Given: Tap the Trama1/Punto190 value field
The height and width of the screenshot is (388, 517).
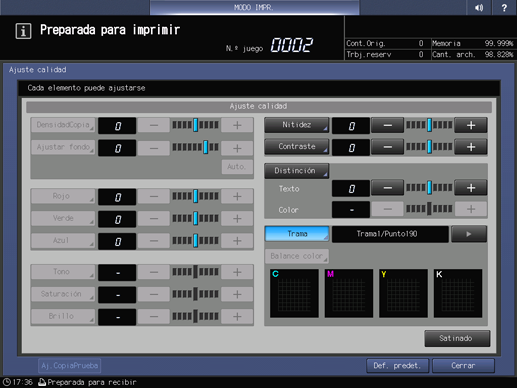Looking at the screenshot, I should point(390,234).
